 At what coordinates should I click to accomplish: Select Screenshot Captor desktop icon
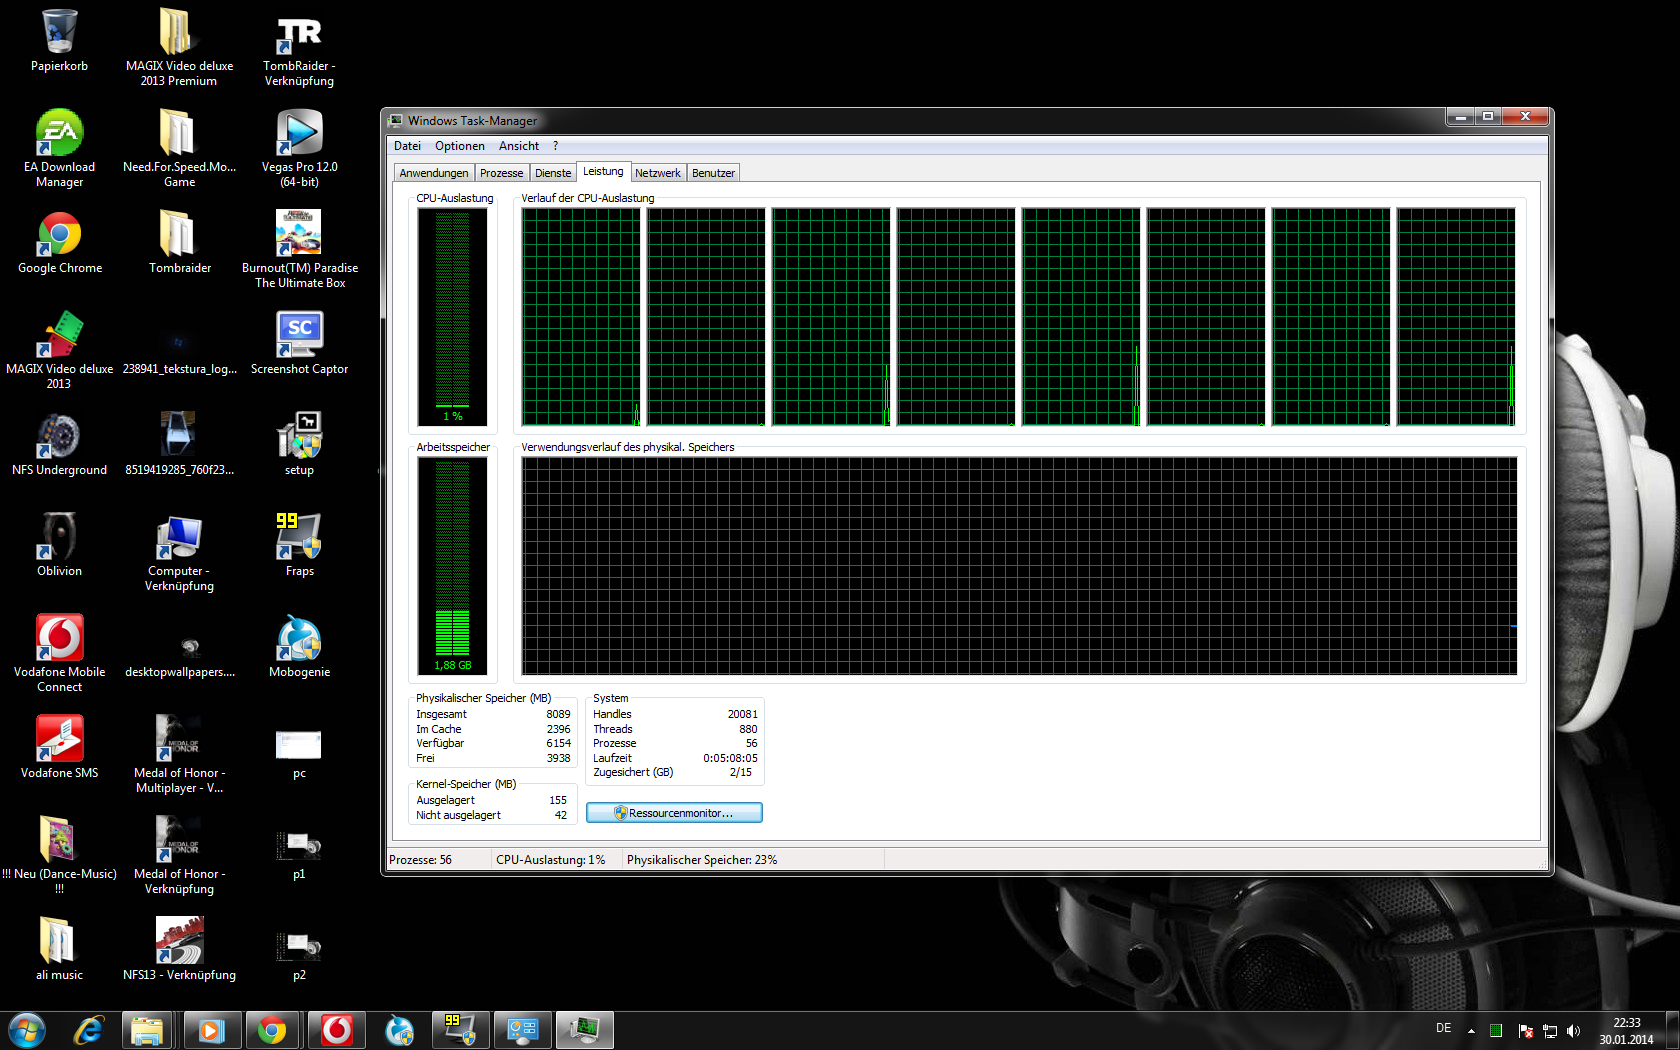point(299,343)
